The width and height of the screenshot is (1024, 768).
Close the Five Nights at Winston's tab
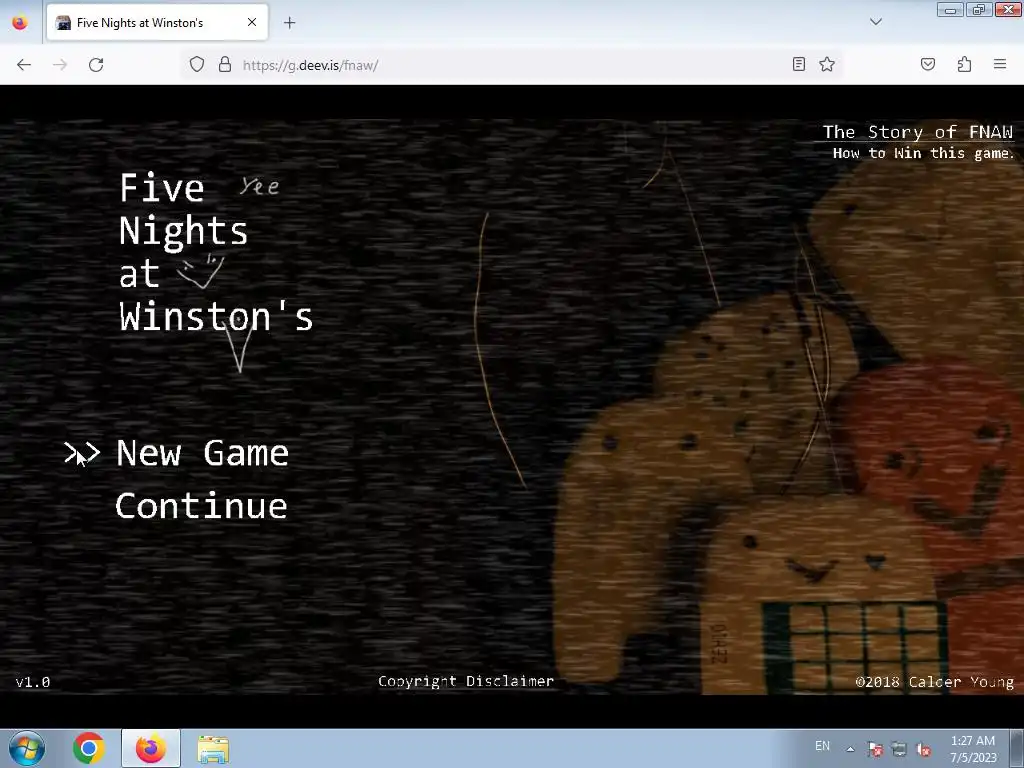(252, 22)
